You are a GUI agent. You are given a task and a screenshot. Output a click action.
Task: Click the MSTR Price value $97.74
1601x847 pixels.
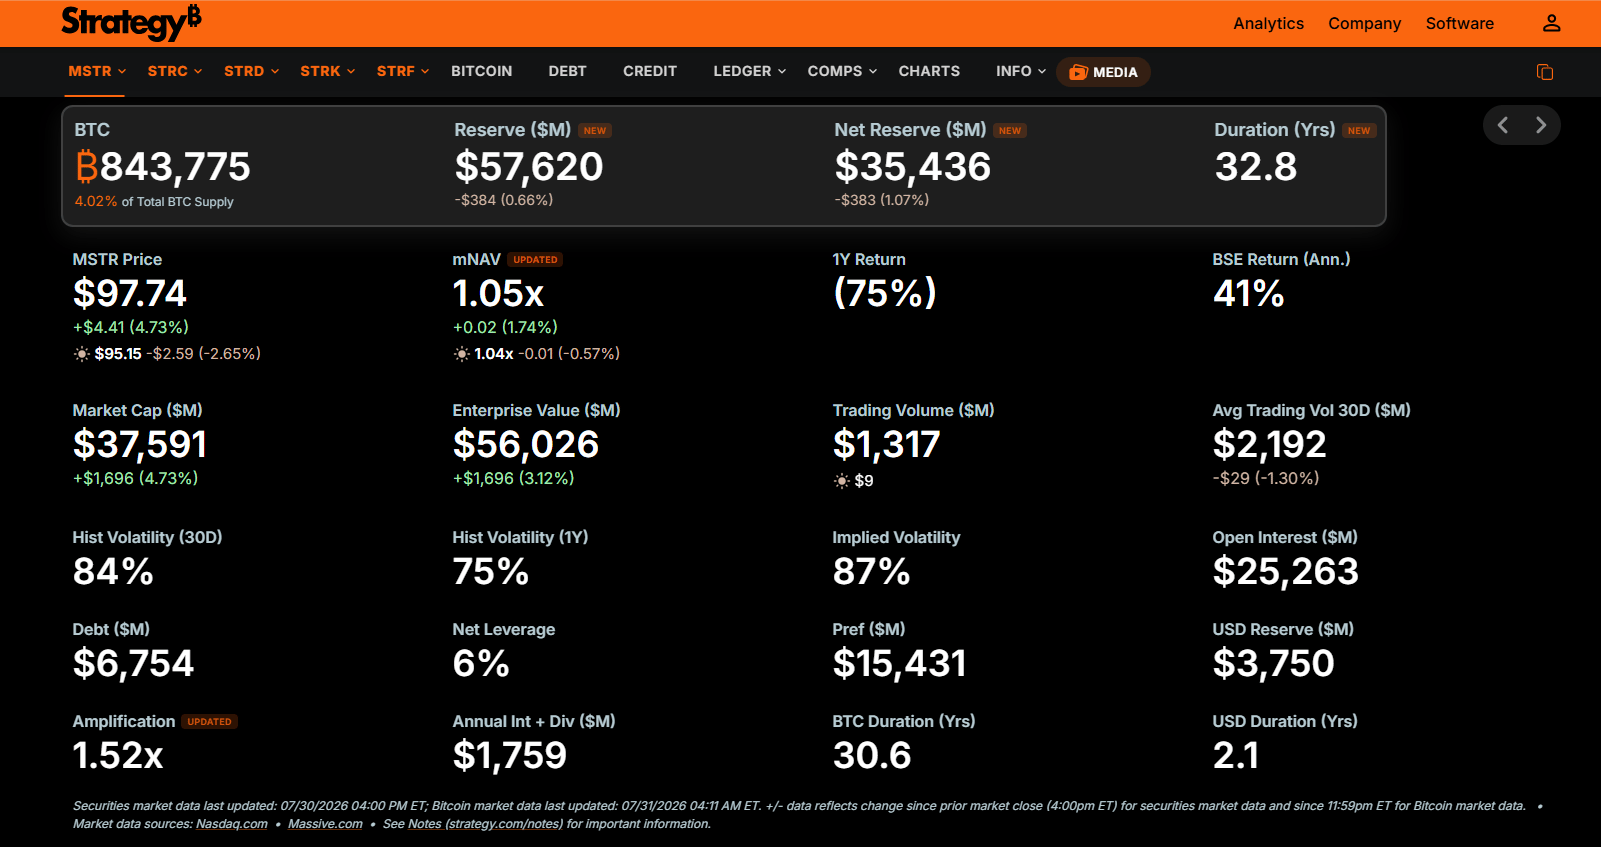coord(130,294)
